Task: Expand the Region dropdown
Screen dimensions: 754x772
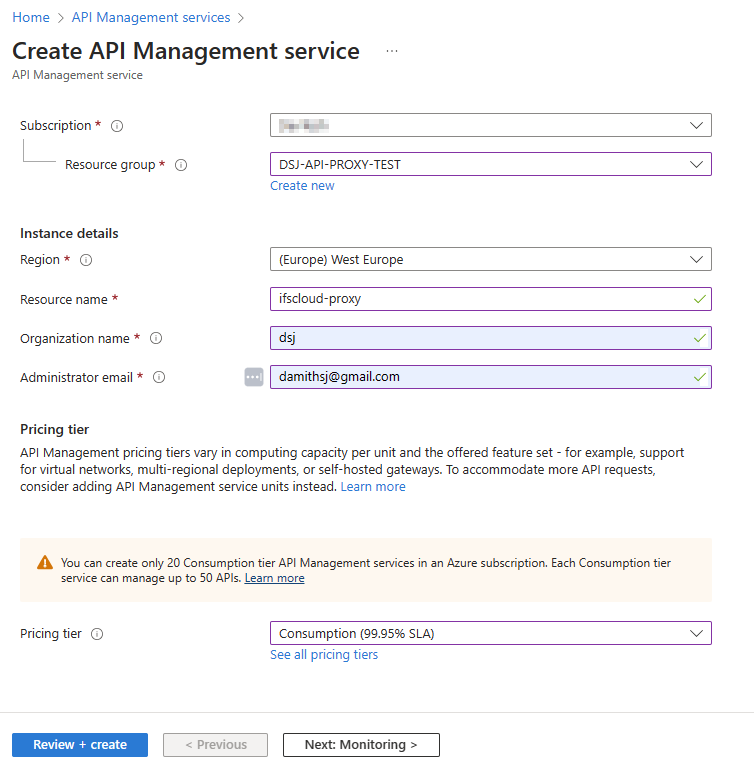Action: pyautogui.click(x=490, y=259)
